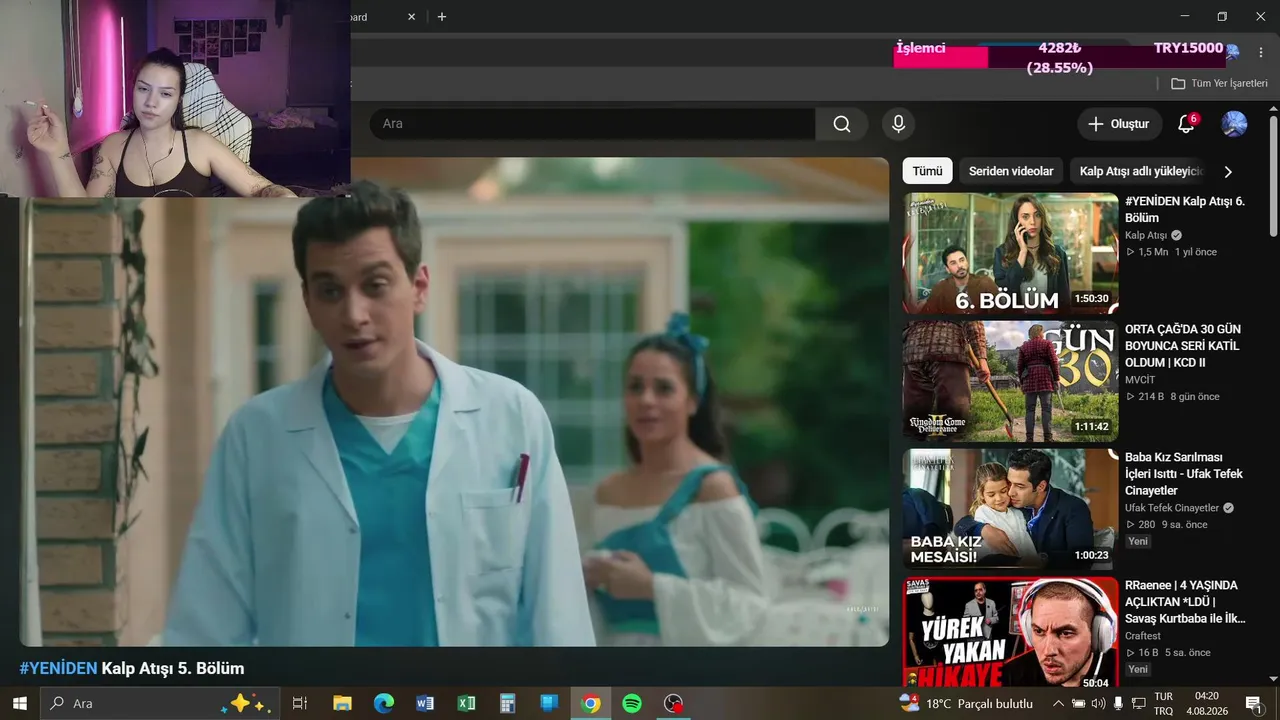Screen dimensions: 1280x720
Task: Open the Yürek Yakan Hikaye thumbnail
Action: (1010, 632)
